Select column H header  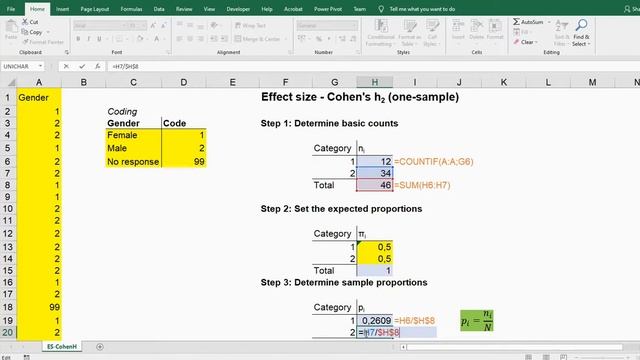[374, 82]
